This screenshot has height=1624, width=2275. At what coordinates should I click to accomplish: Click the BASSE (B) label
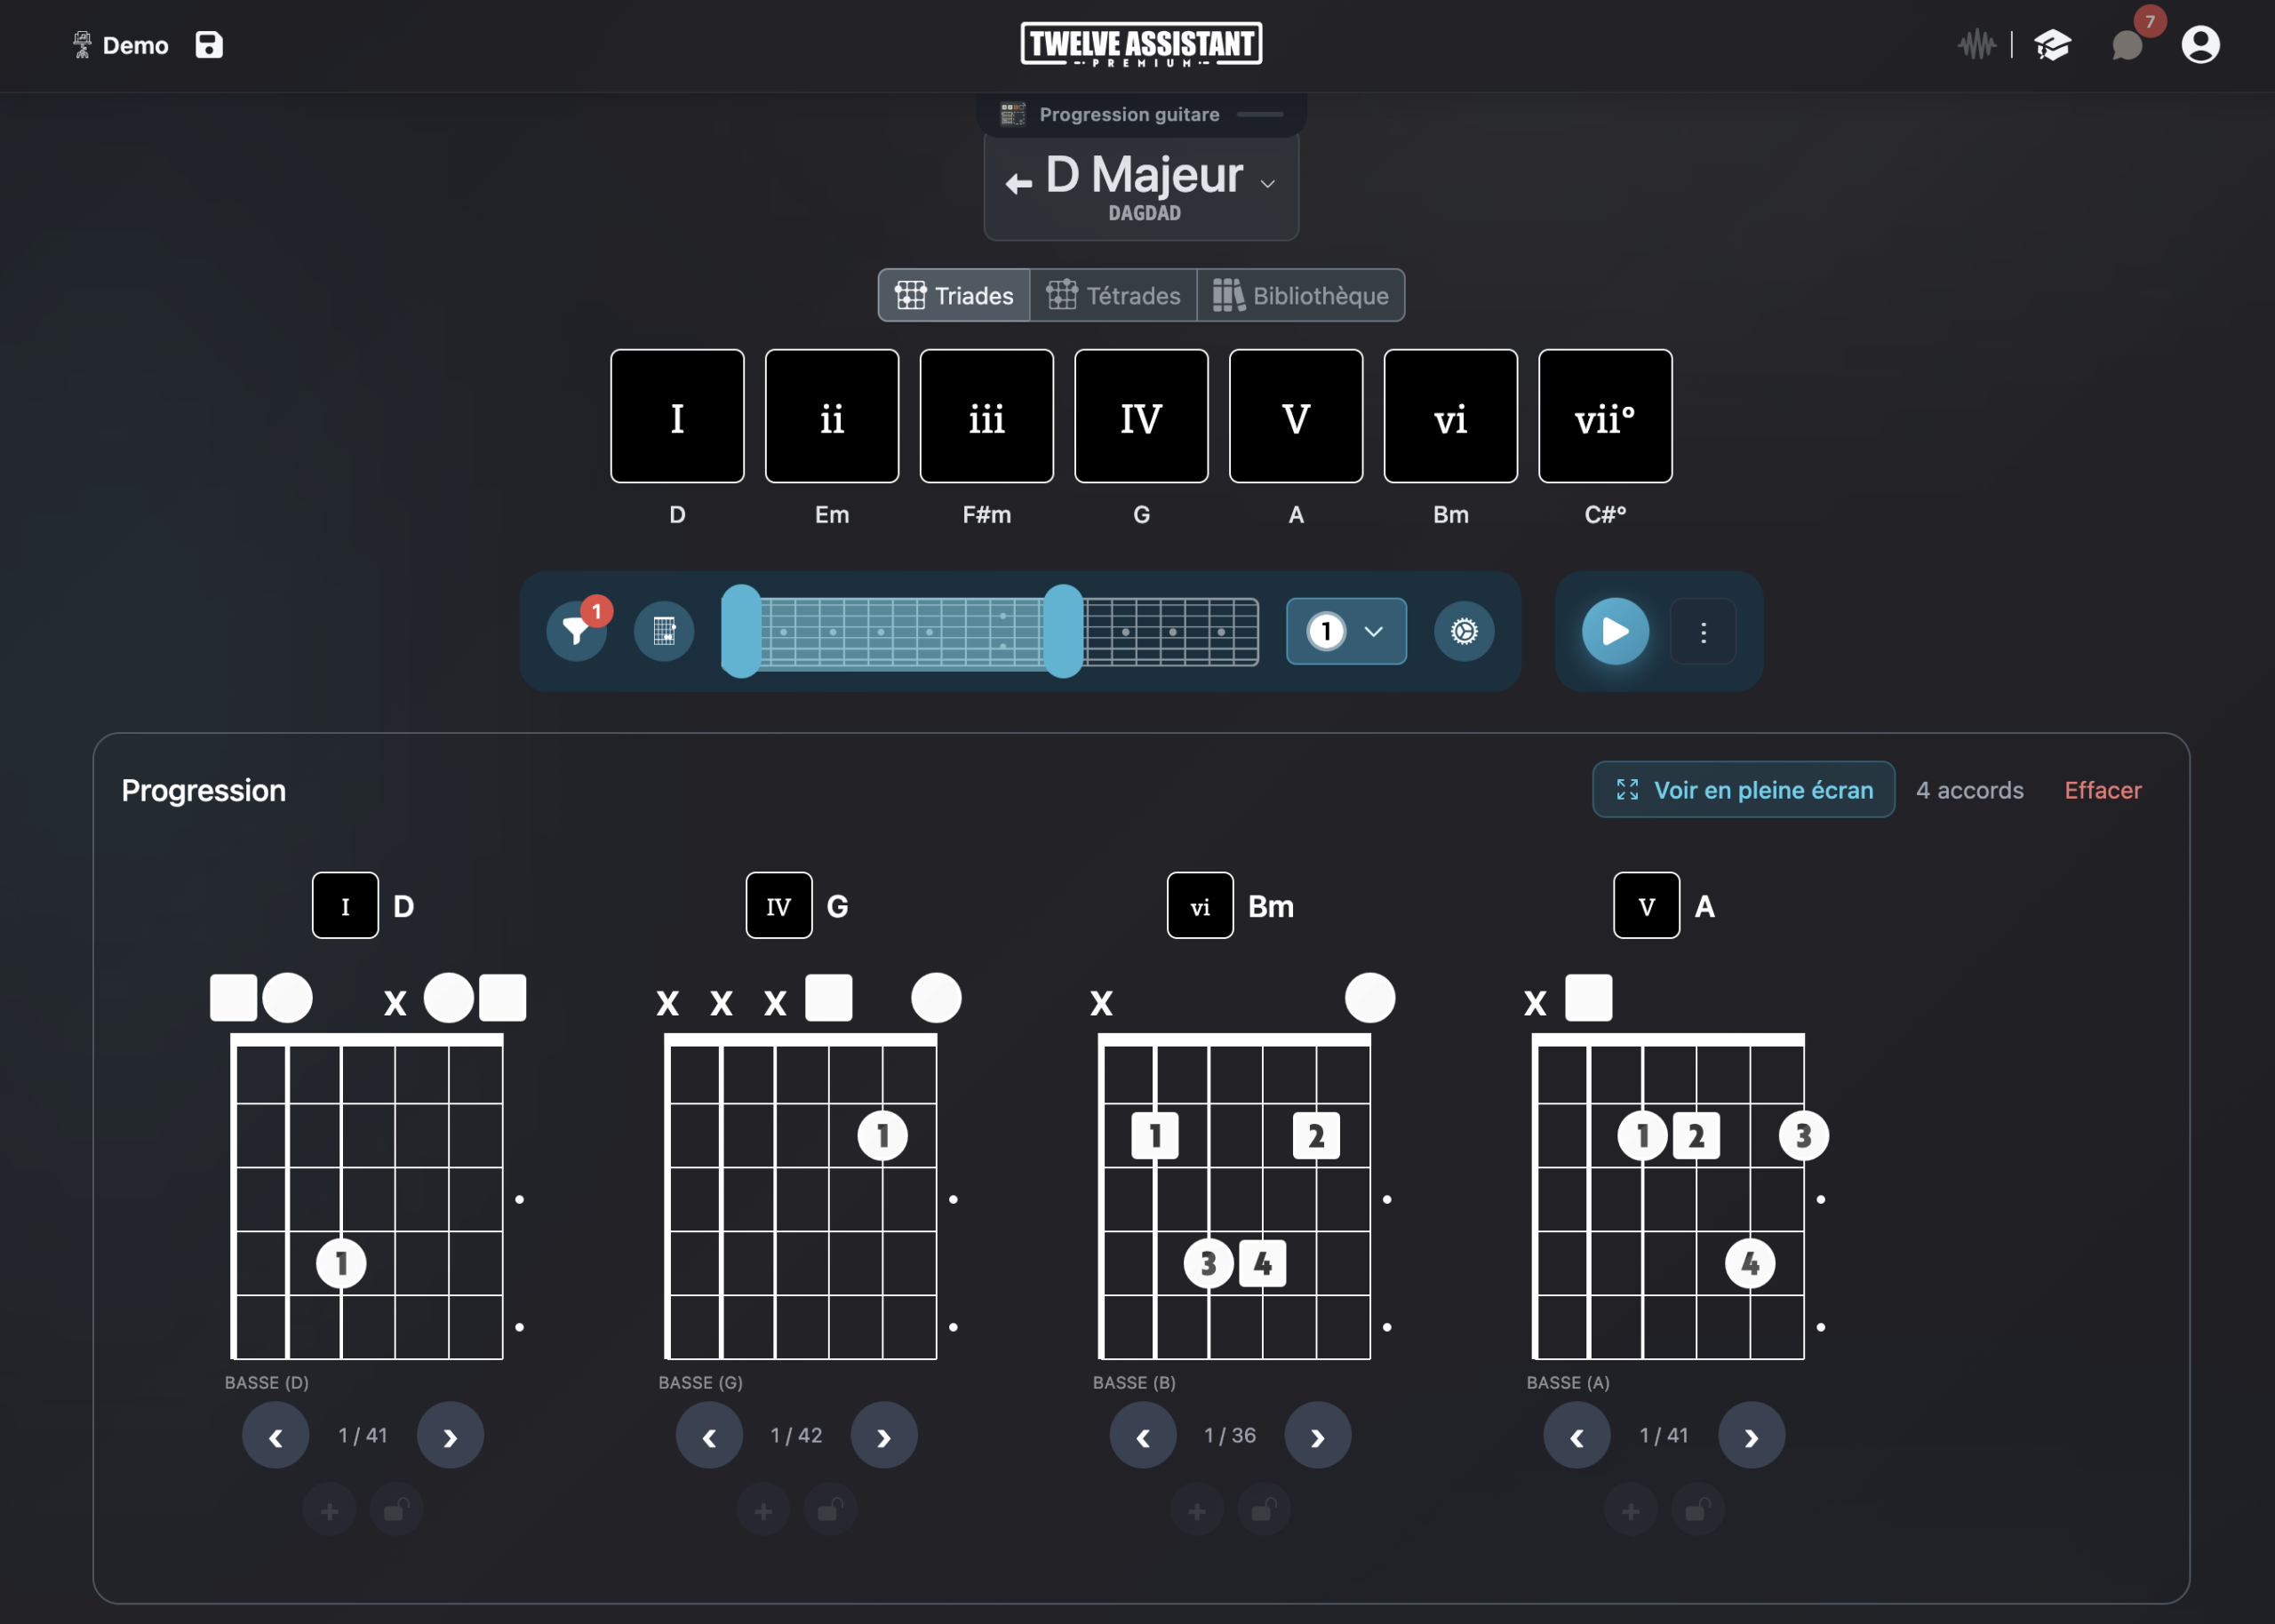(x=1134, y=1382)
